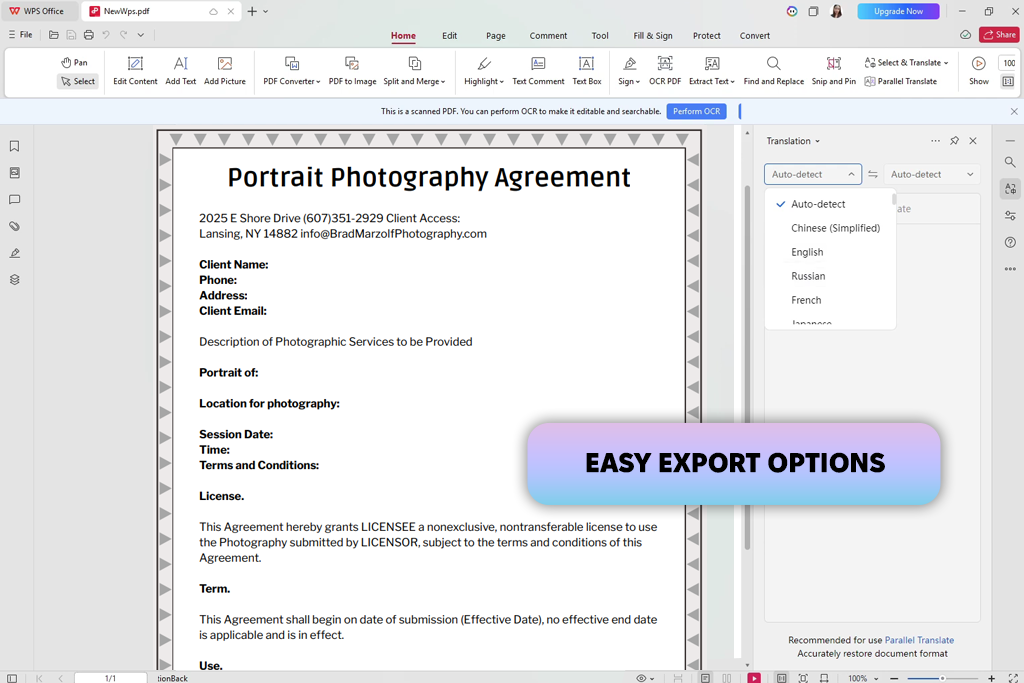The image size is (1024, 683).
Task: Open the source language Auto-detect dropdown
Action: [812, 174]
